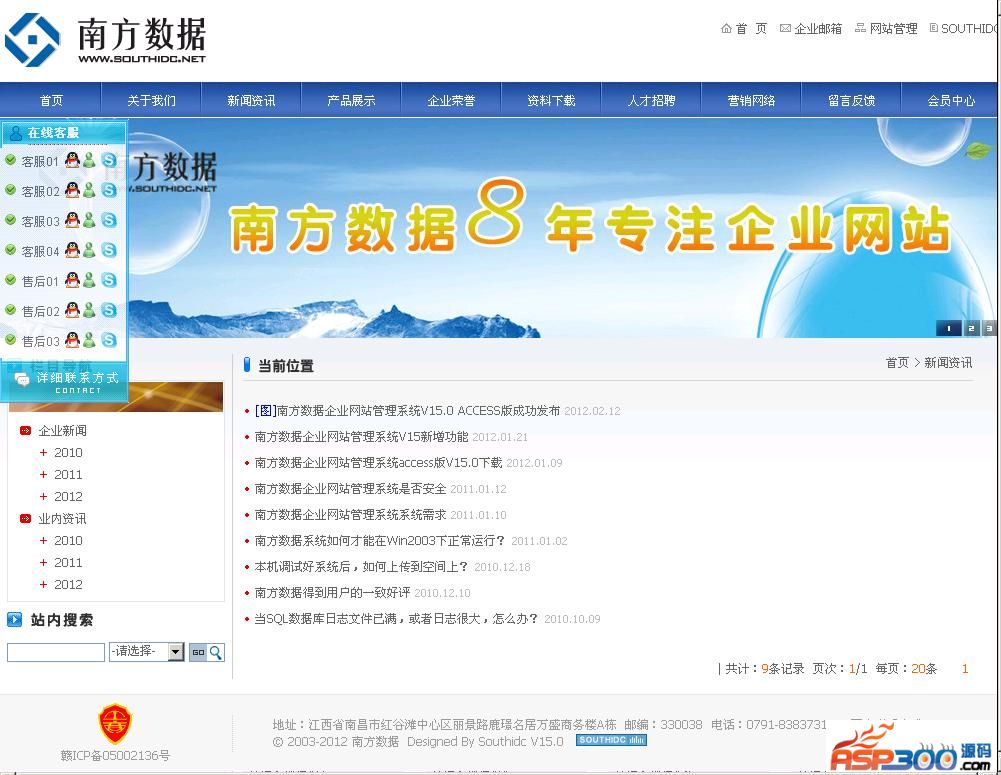The image size is (1001, 775).
Task: Open QQ chat for 售后03
Action: pos(73,340)
